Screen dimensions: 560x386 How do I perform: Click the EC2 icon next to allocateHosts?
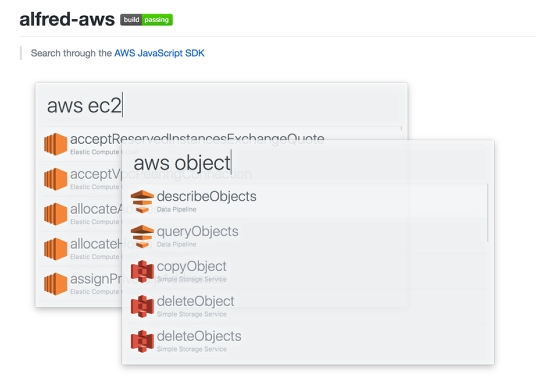[56, 249]
